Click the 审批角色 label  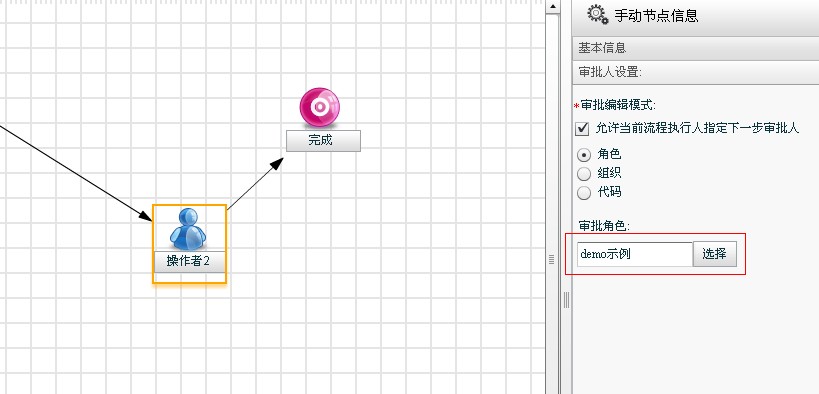point(604,225)
